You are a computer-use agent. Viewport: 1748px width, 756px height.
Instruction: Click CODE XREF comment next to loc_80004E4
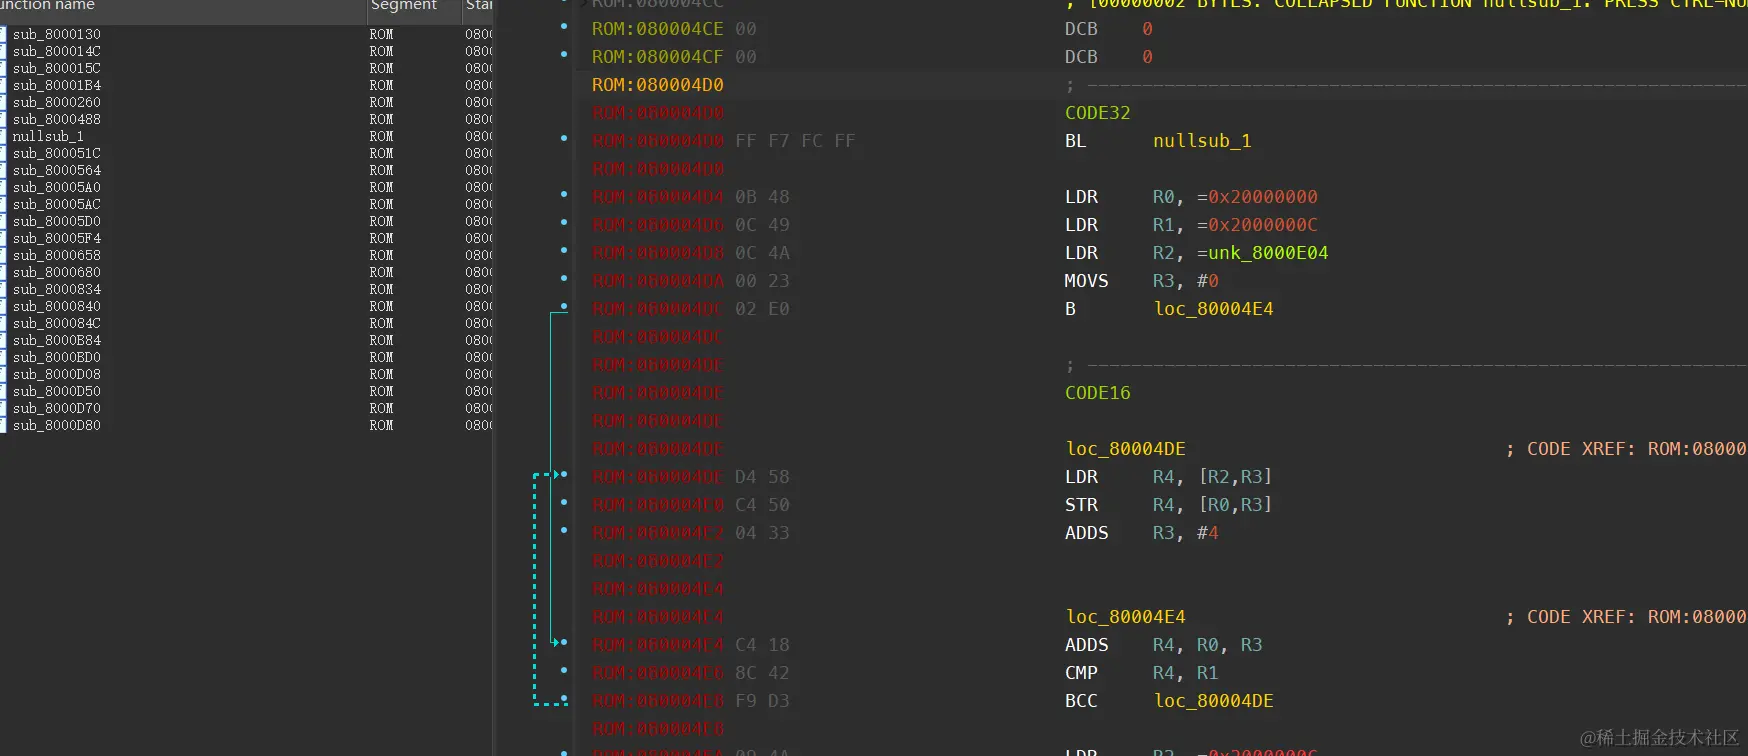coord(1626,617)
